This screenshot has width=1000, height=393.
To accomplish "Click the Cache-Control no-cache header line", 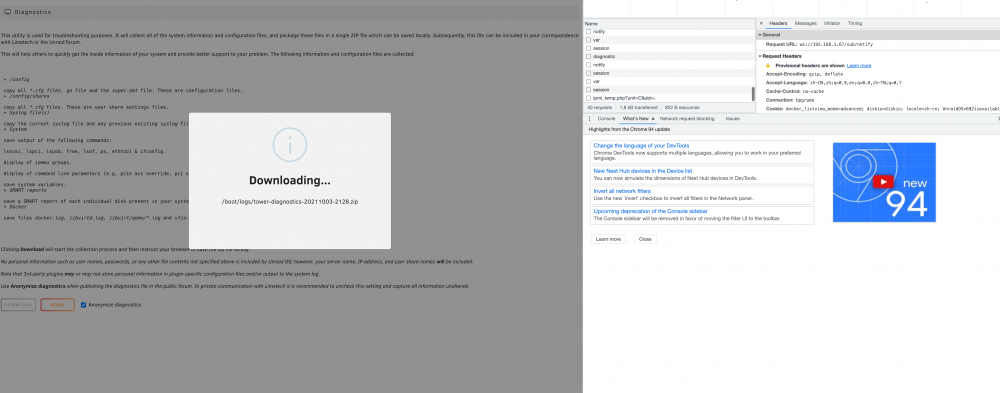I will [x=796, y=92].
